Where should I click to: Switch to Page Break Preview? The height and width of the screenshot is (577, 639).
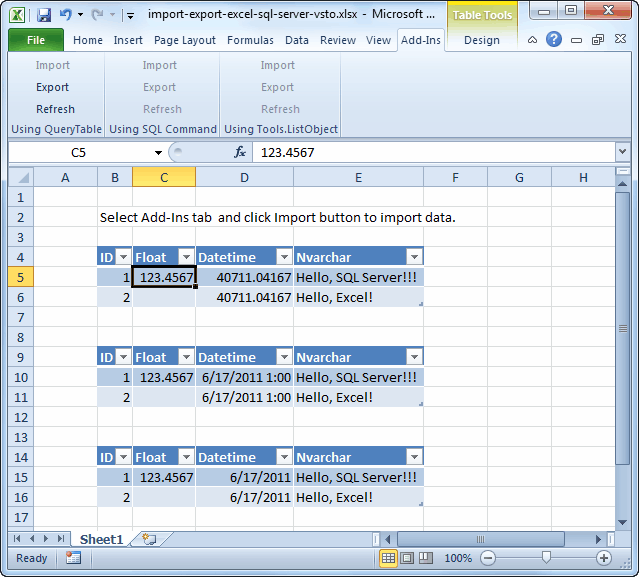coord(426,558)
